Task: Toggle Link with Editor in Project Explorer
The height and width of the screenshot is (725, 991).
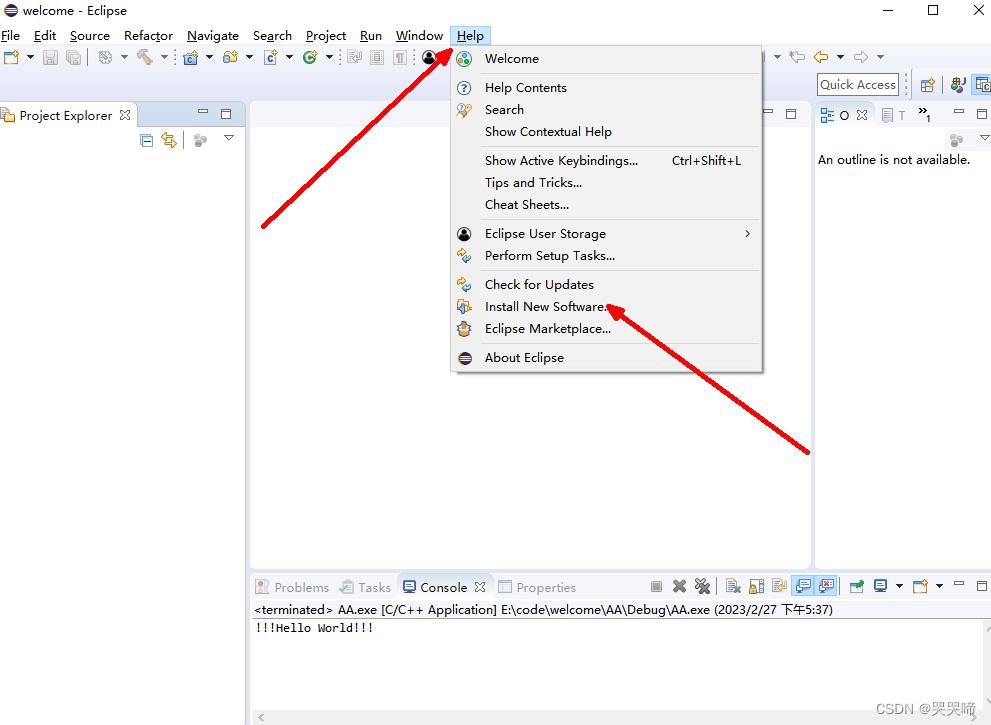Action: tap(169, 140)
